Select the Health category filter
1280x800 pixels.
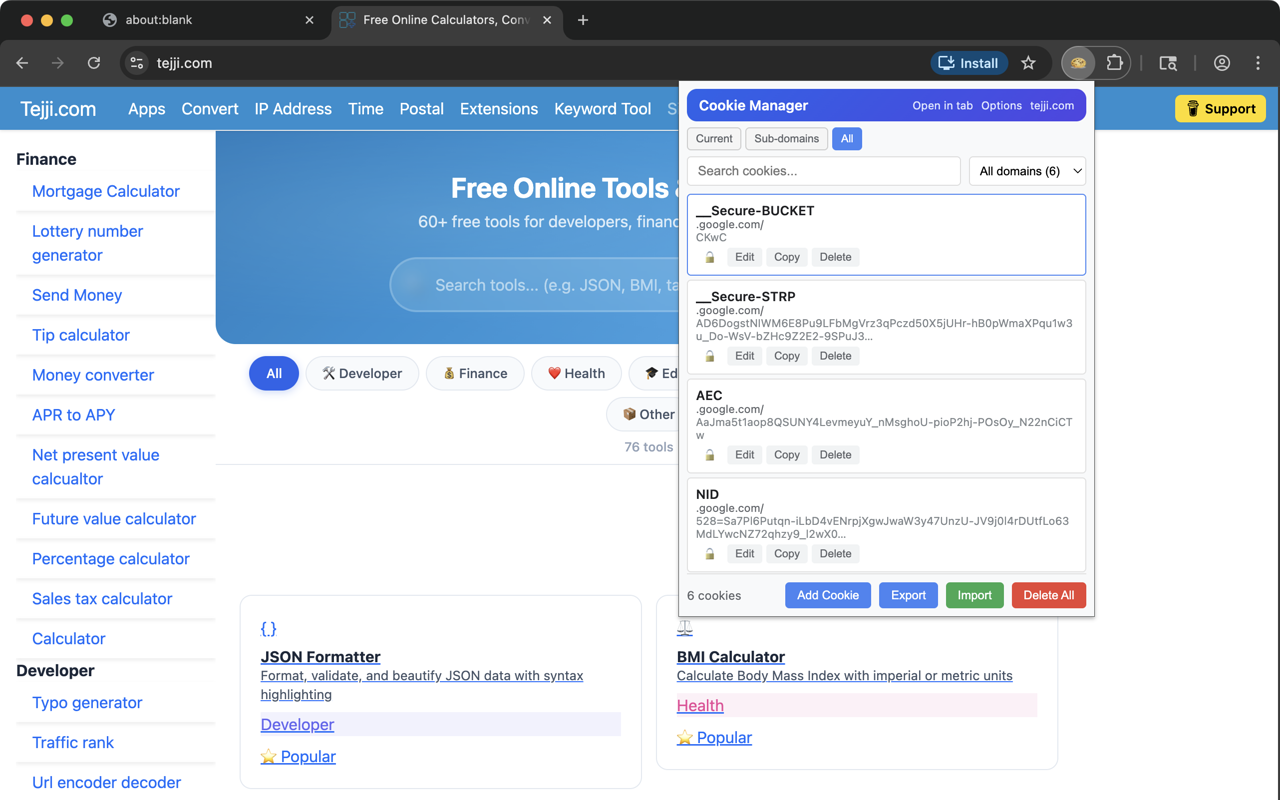click(x=576, y=374)
